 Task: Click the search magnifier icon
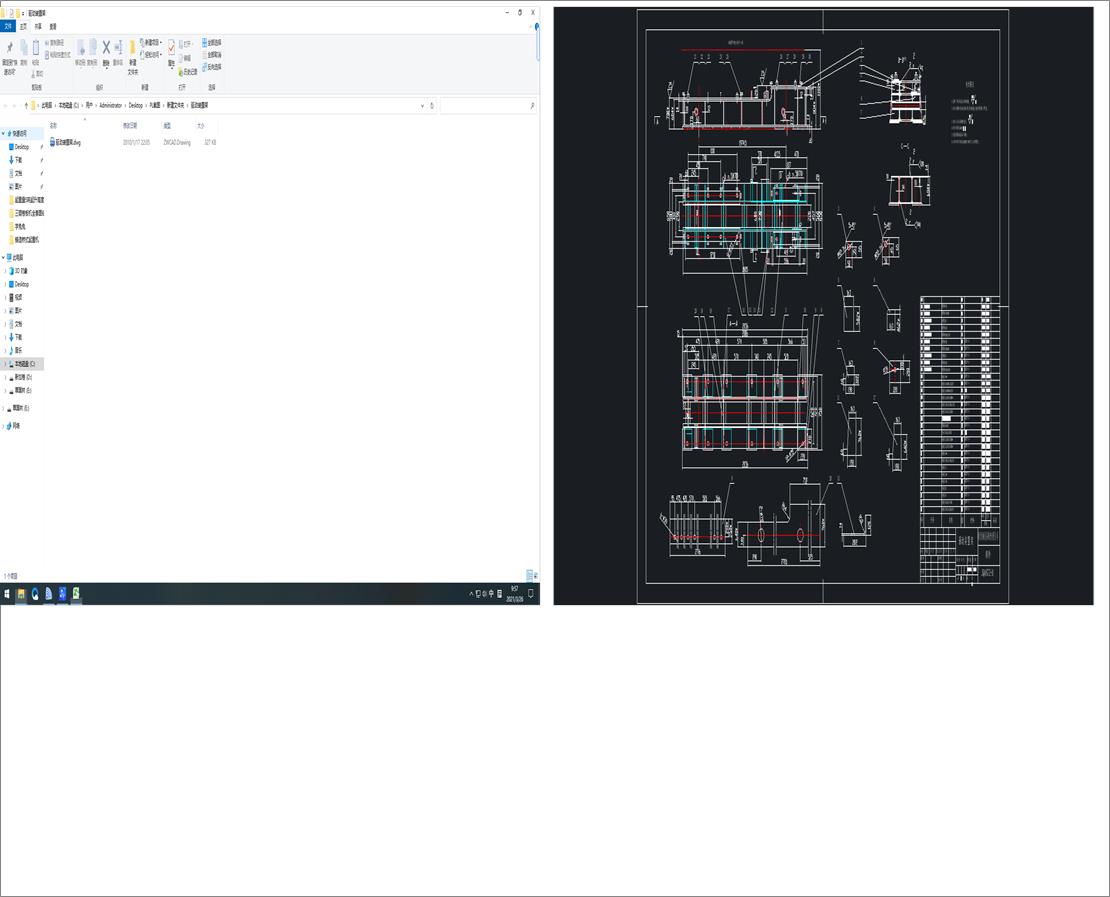click(532, 105)
